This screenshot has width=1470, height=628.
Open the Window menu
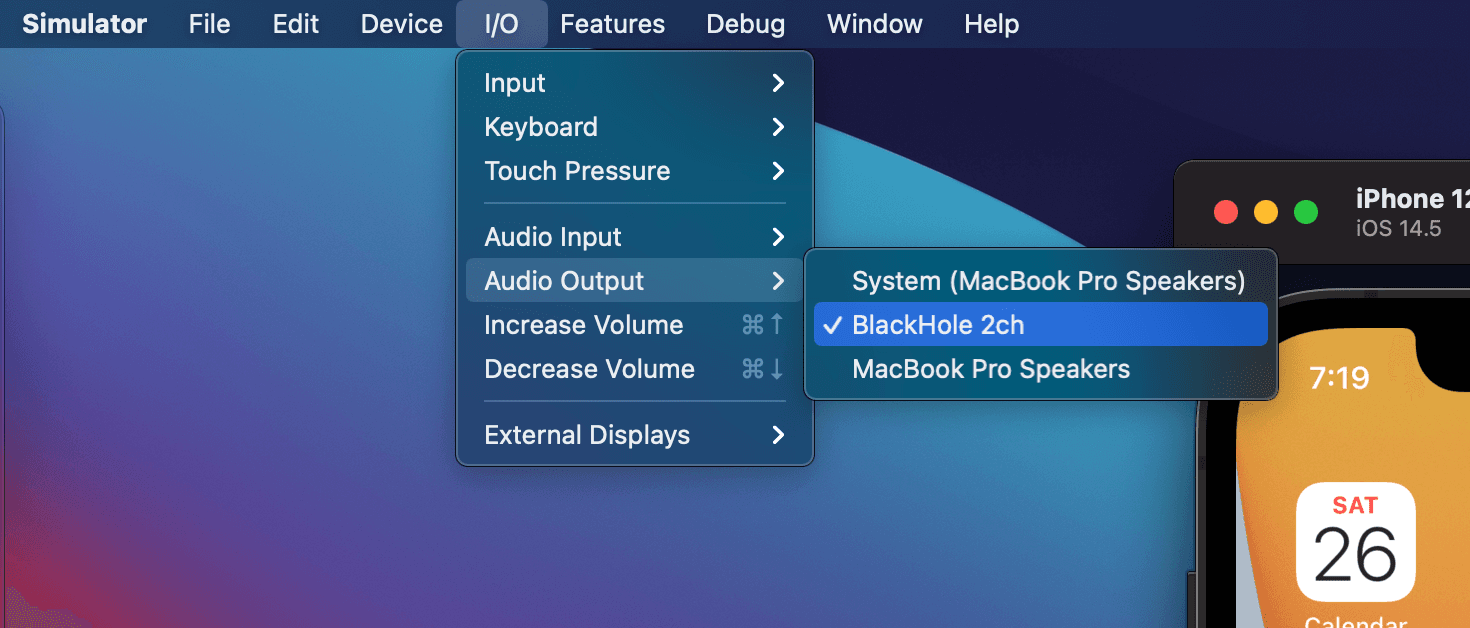coord(874,24)
